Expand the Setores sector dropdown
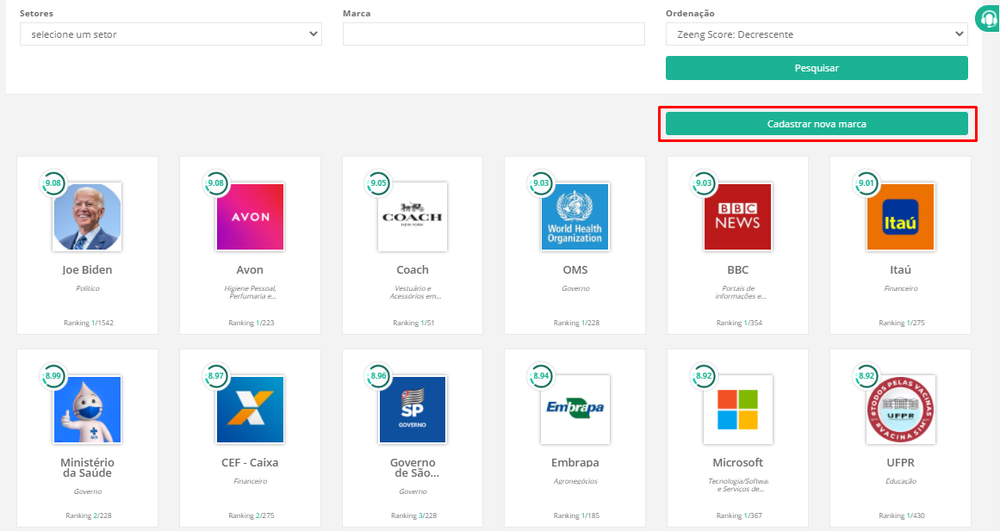This screenshot has width=1000, height=531. click(170, 35)
